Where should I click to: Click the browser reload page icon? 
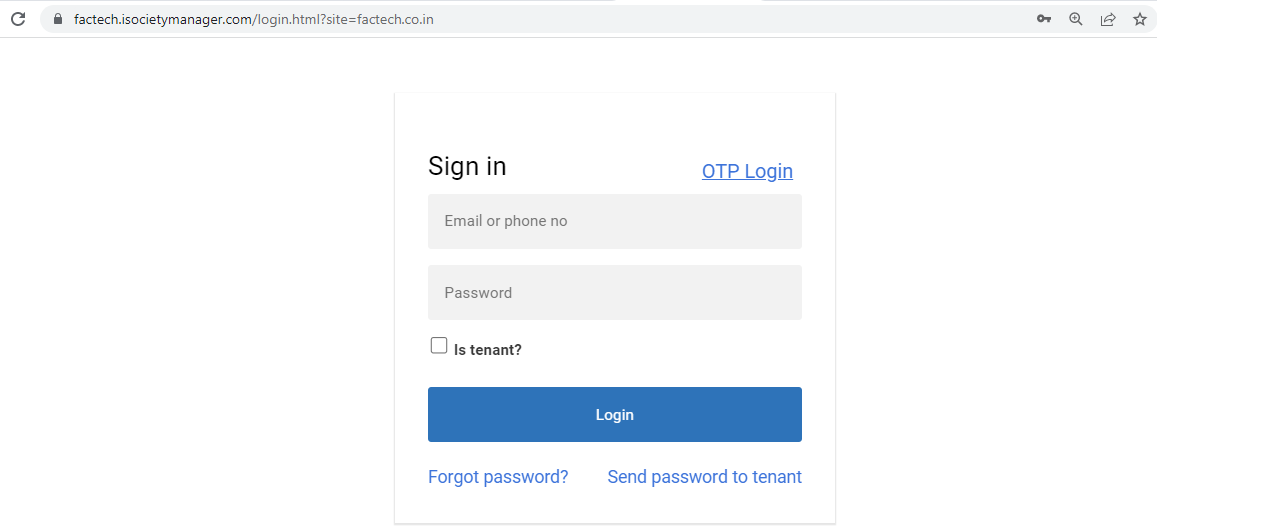pyautogui.click(x=18, y=19)
